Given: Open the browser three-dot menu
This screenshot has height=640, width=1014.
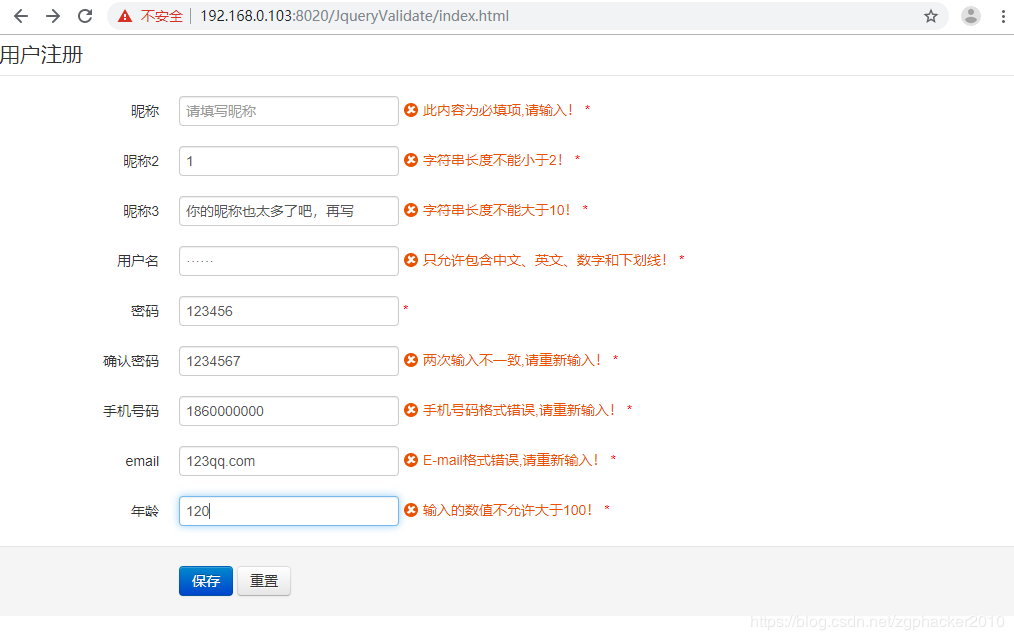Looking at the screenshot, I should (1003, 16).
